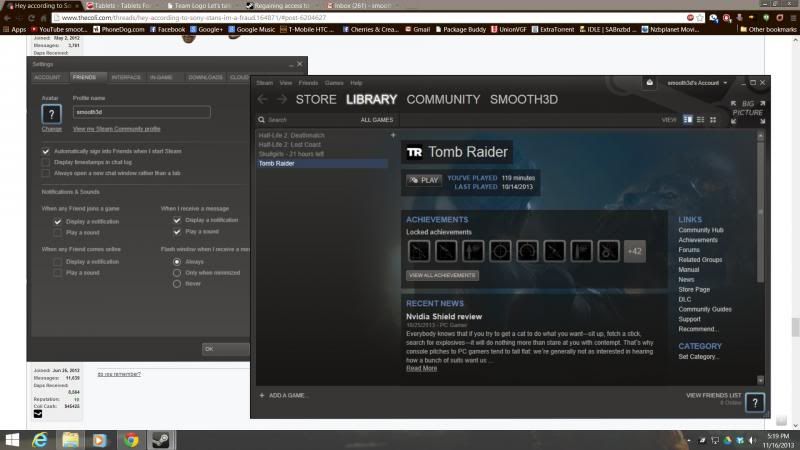
Task: Click the second locked achievement icon
Action: pyautogui.click(x=446, y=251)
